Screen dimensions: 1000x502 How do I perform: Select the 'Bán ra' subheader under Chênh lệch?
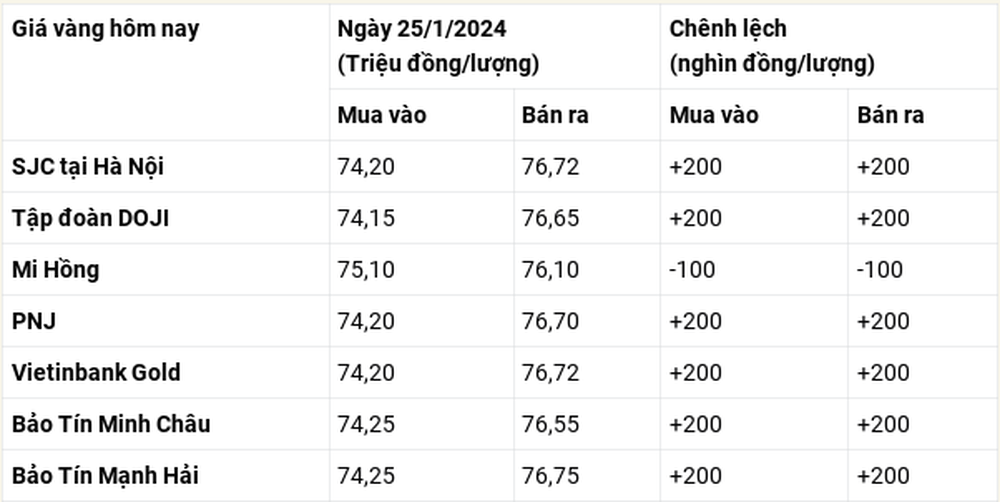[890, 115]
